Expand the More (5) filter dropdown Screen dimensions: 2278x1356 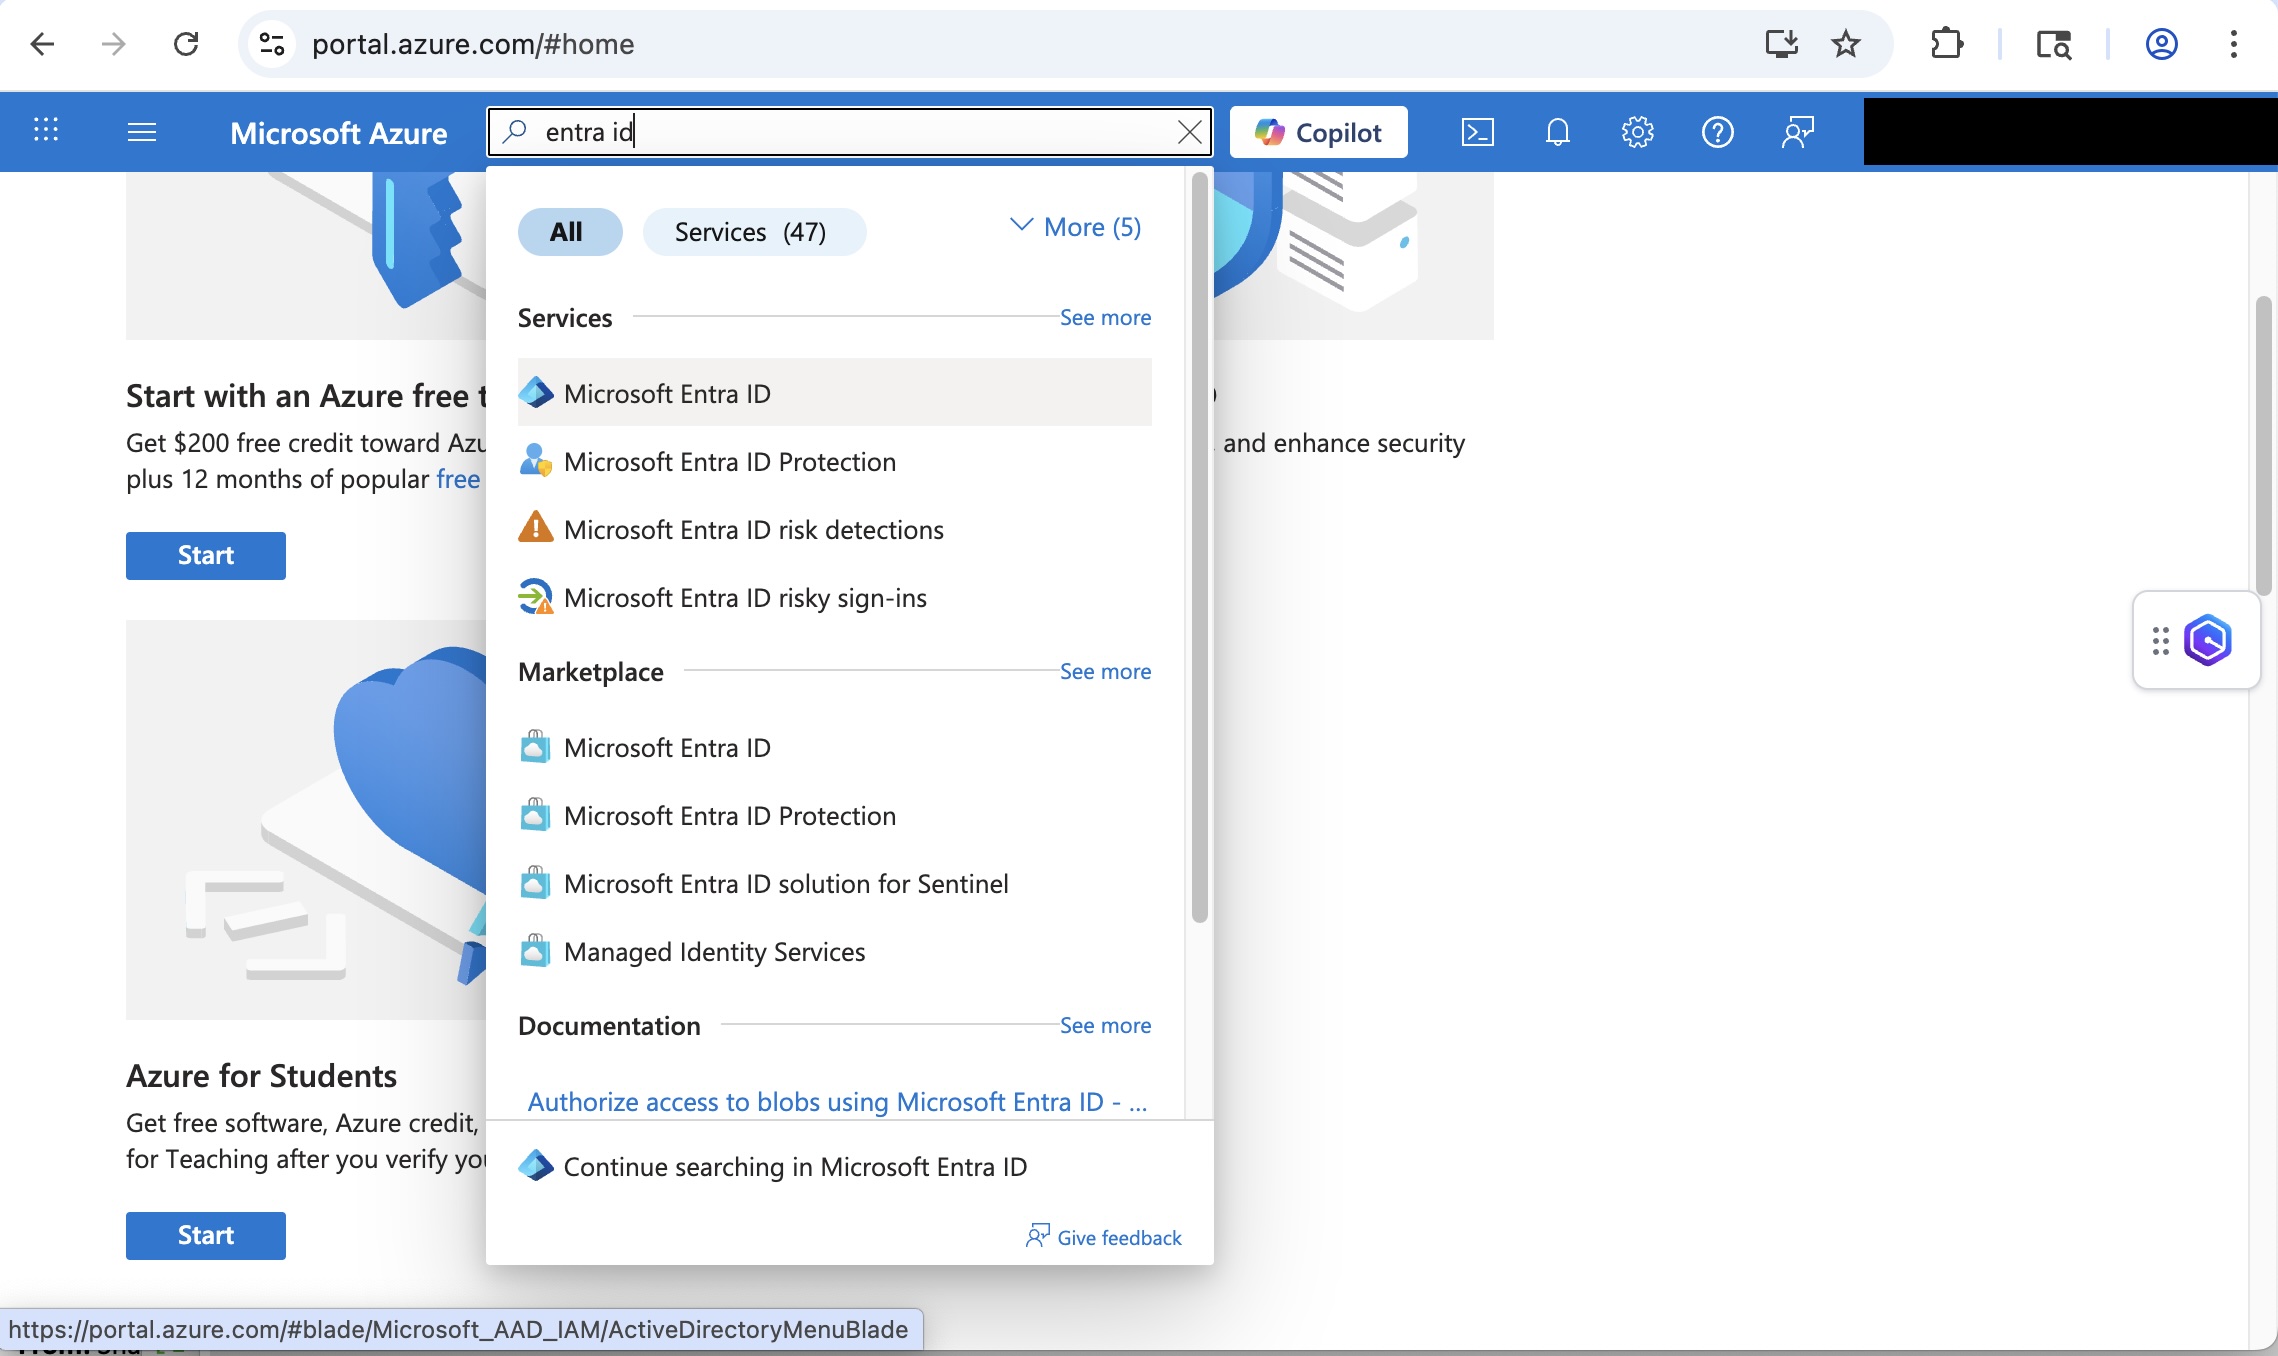point(1076,227)
